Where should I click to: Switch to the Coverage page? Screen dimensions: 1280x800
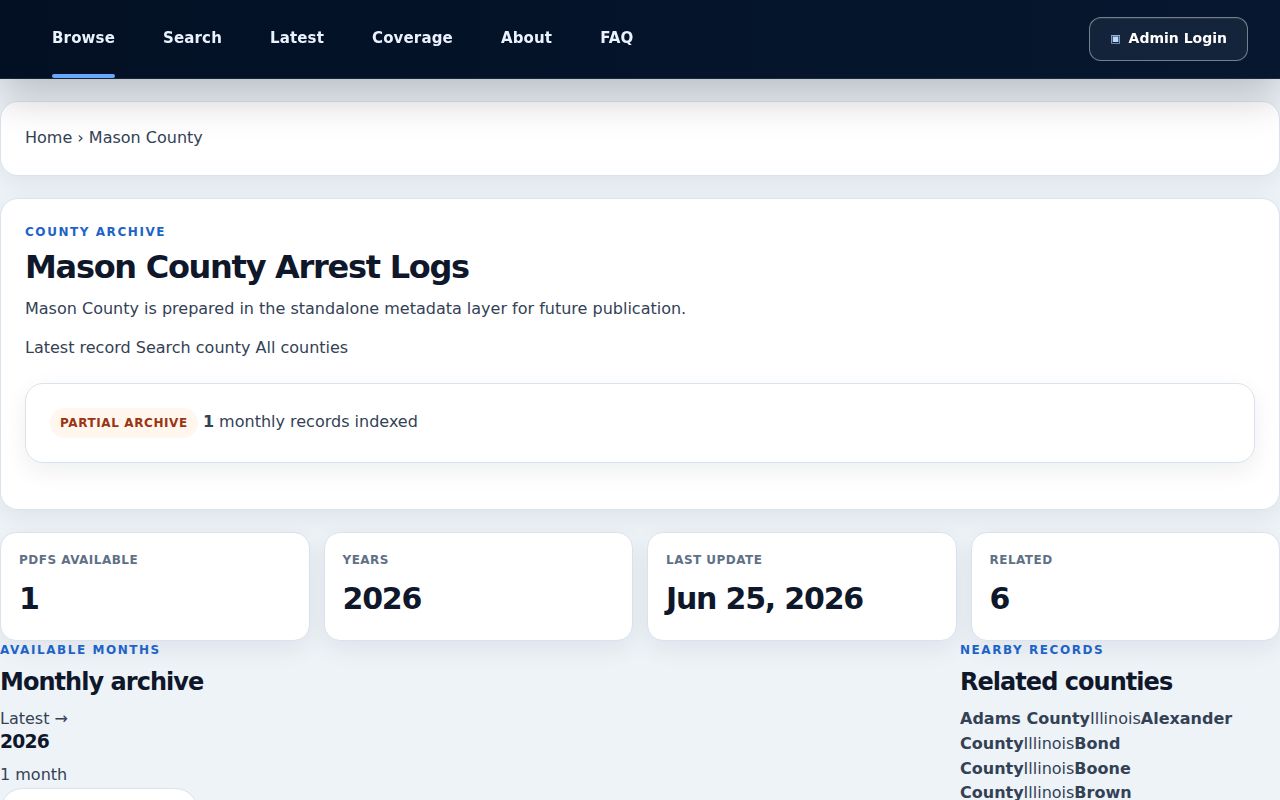(x=412, y=38)
